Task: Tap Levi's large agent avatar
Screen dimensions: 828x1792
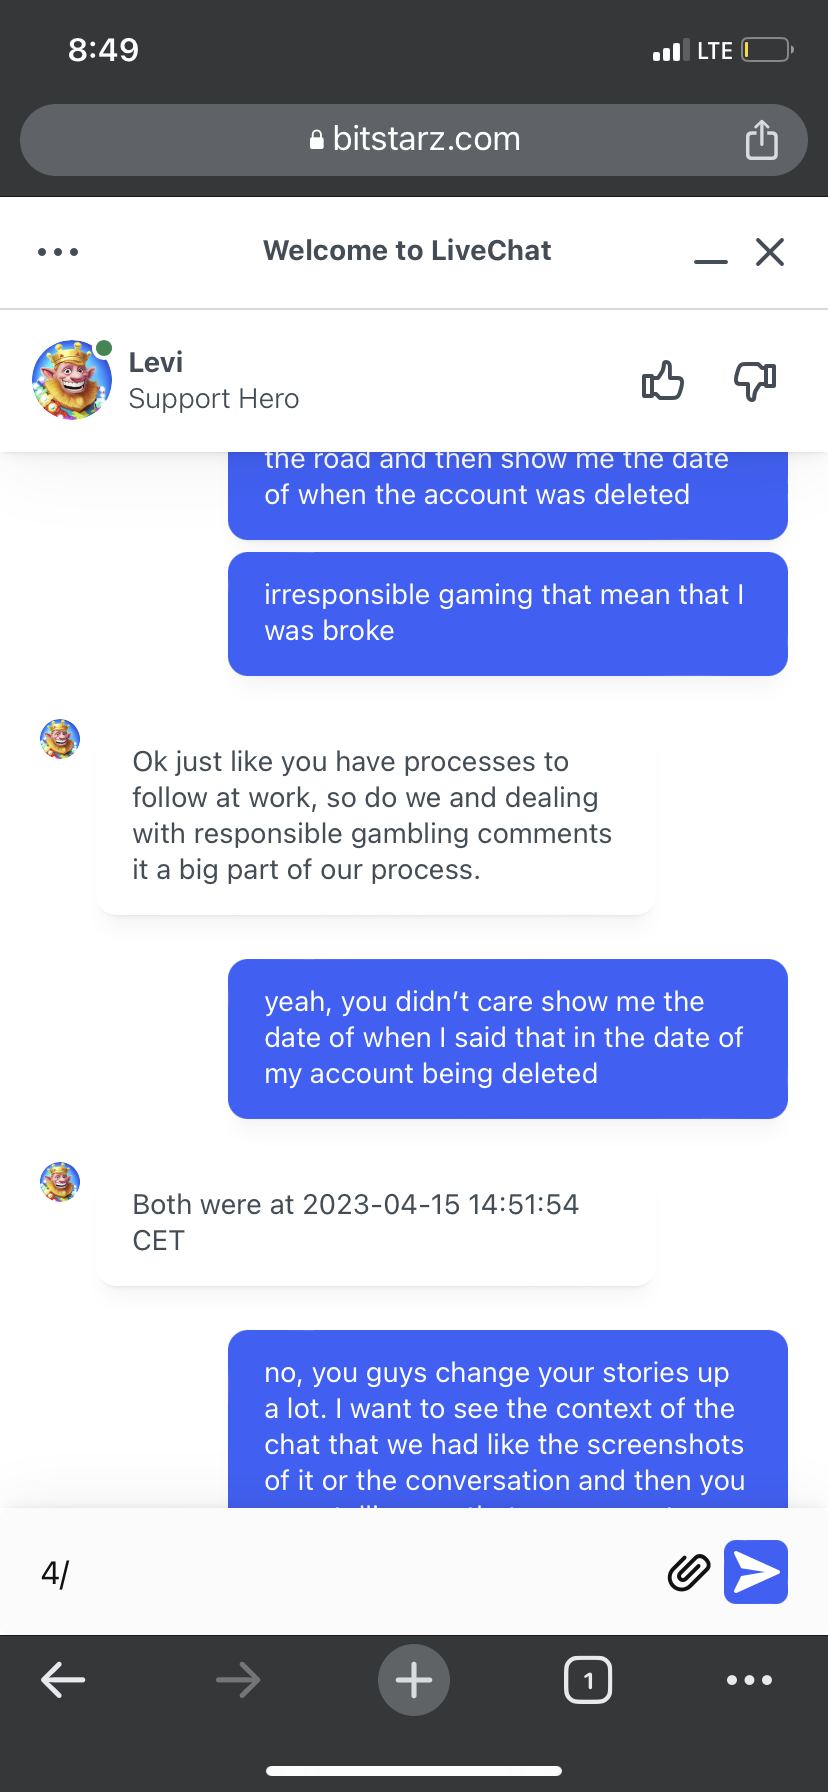Action: tap(72, 380)
